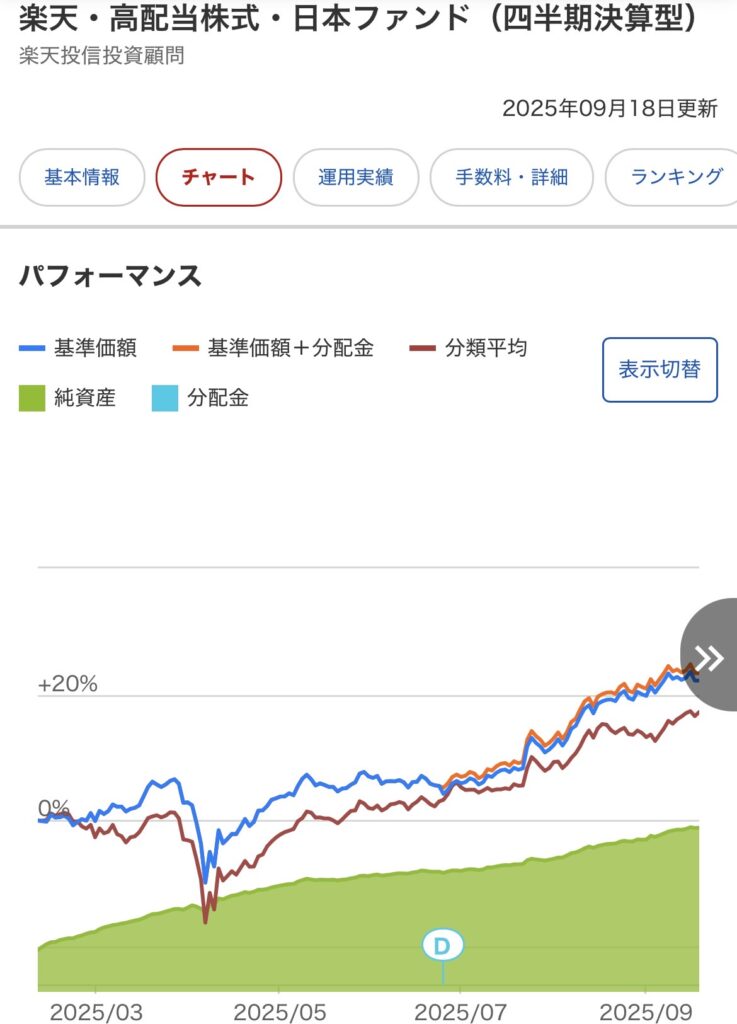This screenshot has height=1024, width=737.
Task: Click the 表示切替 button
Action: tap(659, 370)
